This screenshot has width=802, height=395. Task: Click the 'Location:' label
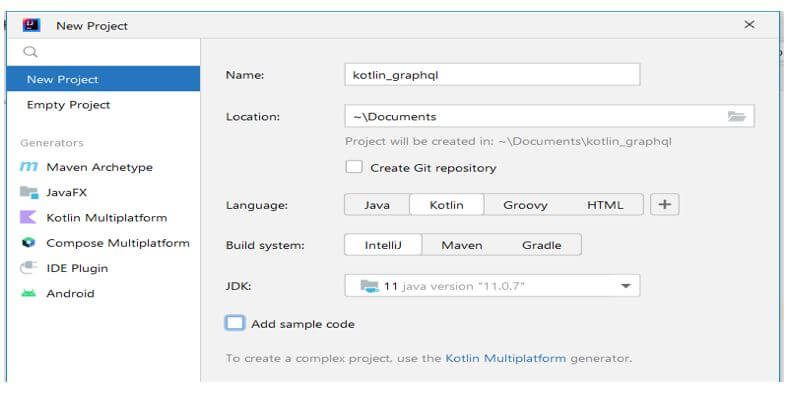click(253, 117)
